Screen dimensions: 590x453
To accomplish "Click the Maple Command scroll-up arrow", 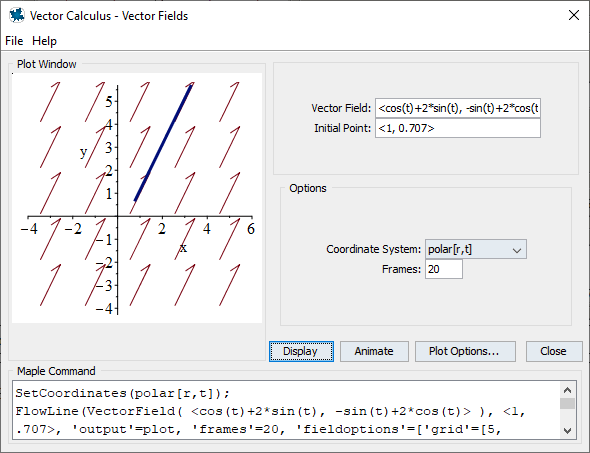I will [567, 390].
